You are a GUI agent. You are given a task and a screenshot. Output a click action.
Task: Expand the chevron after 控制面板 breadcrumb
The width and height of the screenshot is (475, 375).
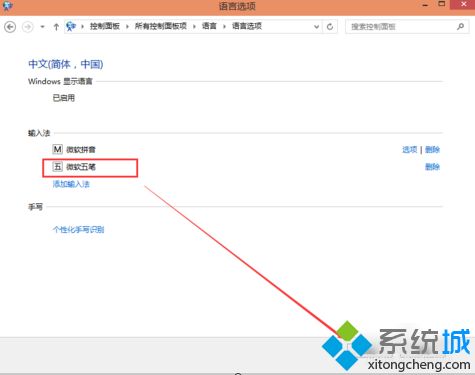pyautogui.click(x=127, y=26)
